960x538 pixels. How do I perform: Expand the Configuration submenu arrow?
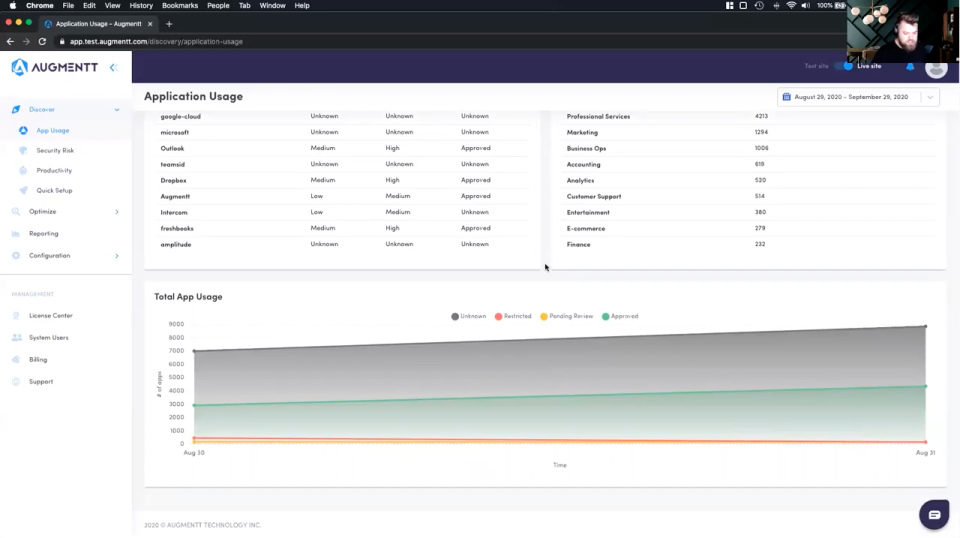117,256
